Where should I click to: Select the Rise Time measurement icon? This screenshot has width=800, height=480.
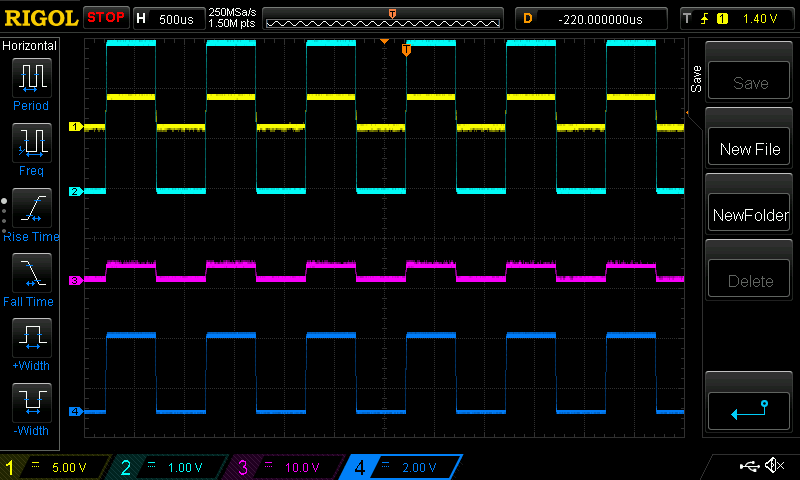(32, 208)
